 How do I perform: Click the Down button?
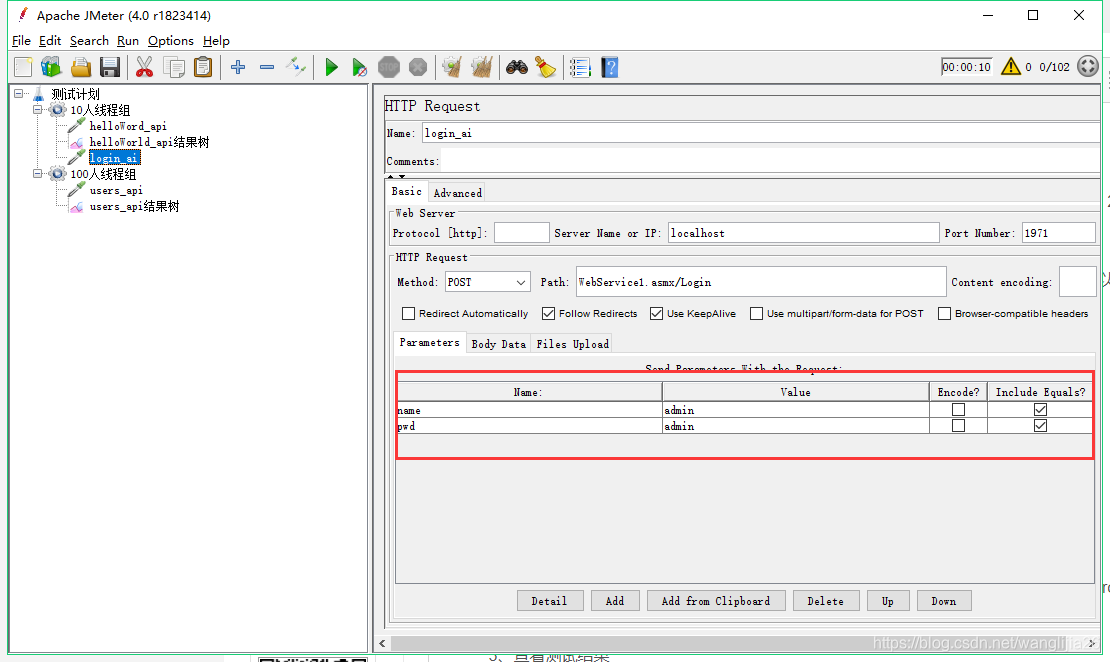coord(944,600)
